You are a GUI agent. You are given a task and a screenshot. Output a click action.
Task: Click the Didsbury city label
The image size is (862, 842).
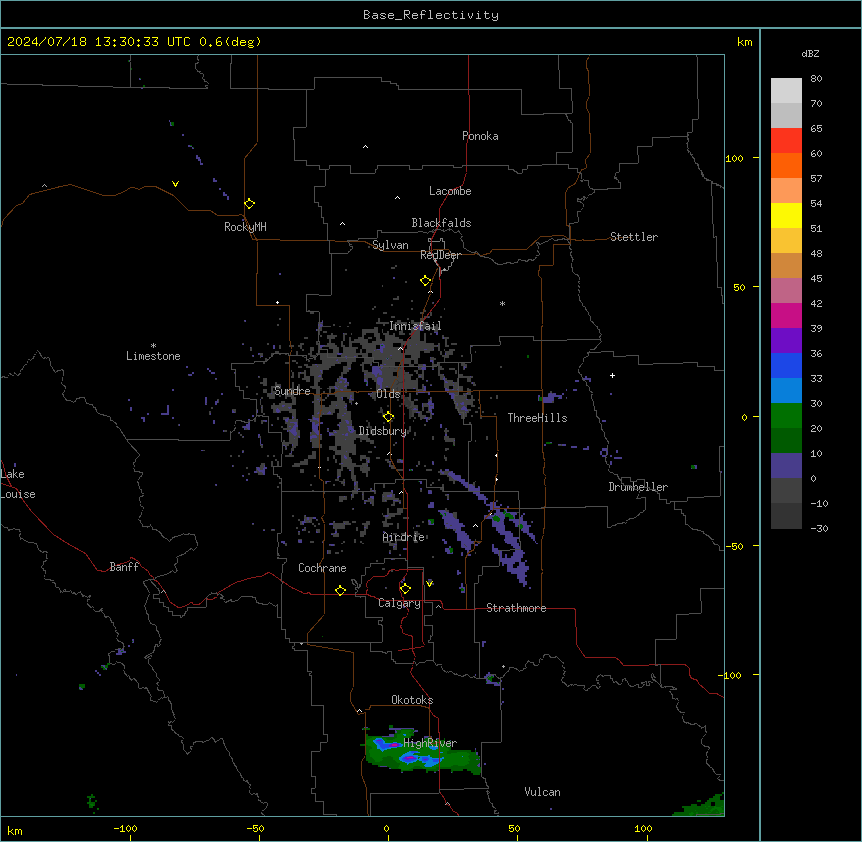coord(383,431)
